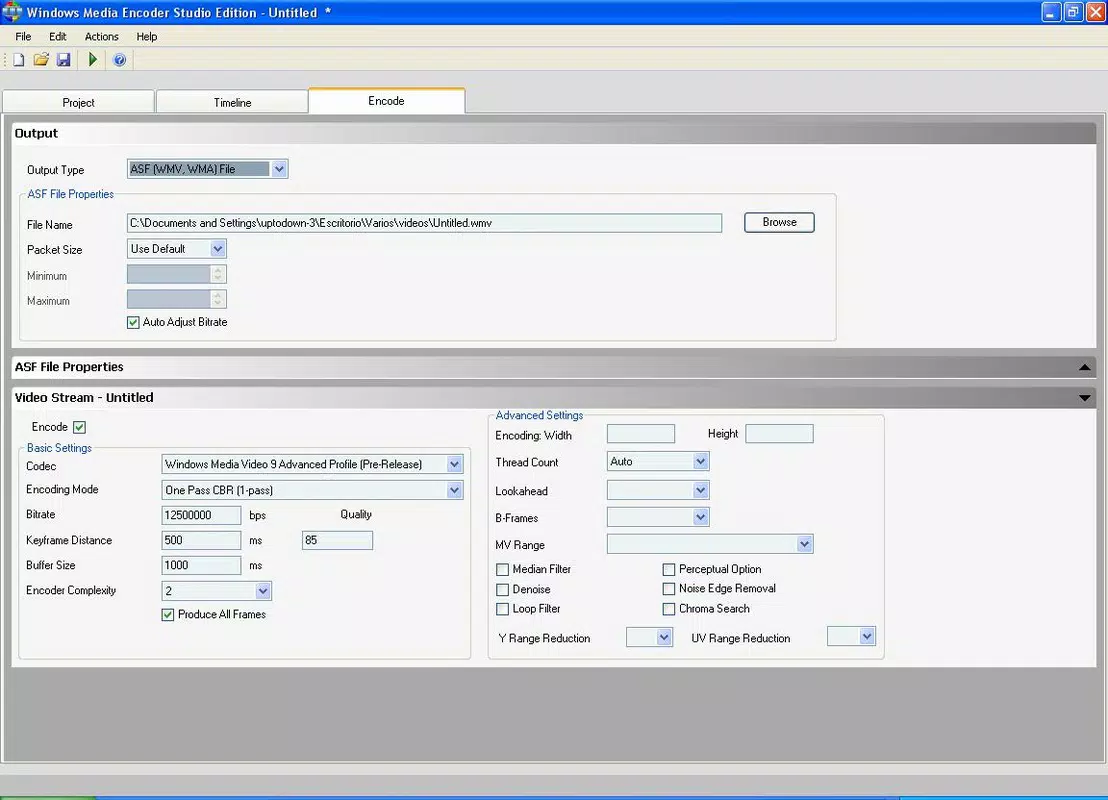The height and width of the screenshot is (800, 1108).
Task: Open the Edit menu
Action: tap(57, 37)
